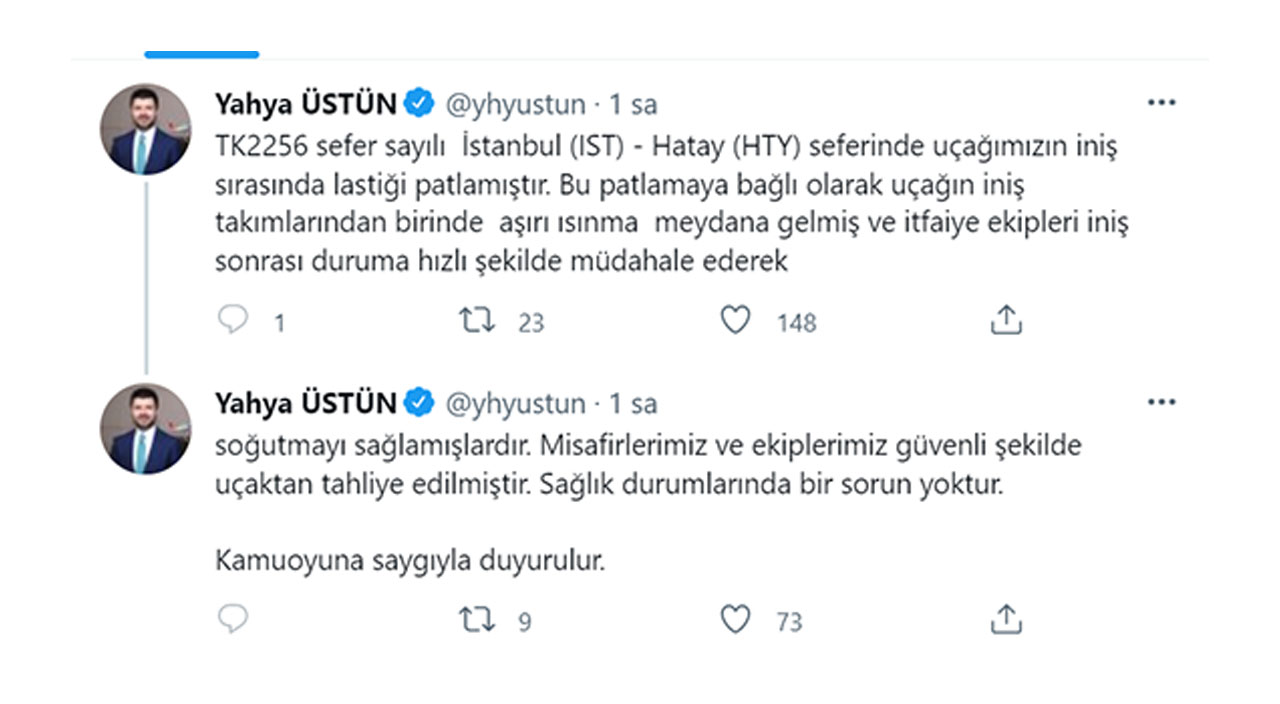This screenshot has height=704, width=1280.
Task: Open the more options menu of first tweet
Action: [1161, 102]
